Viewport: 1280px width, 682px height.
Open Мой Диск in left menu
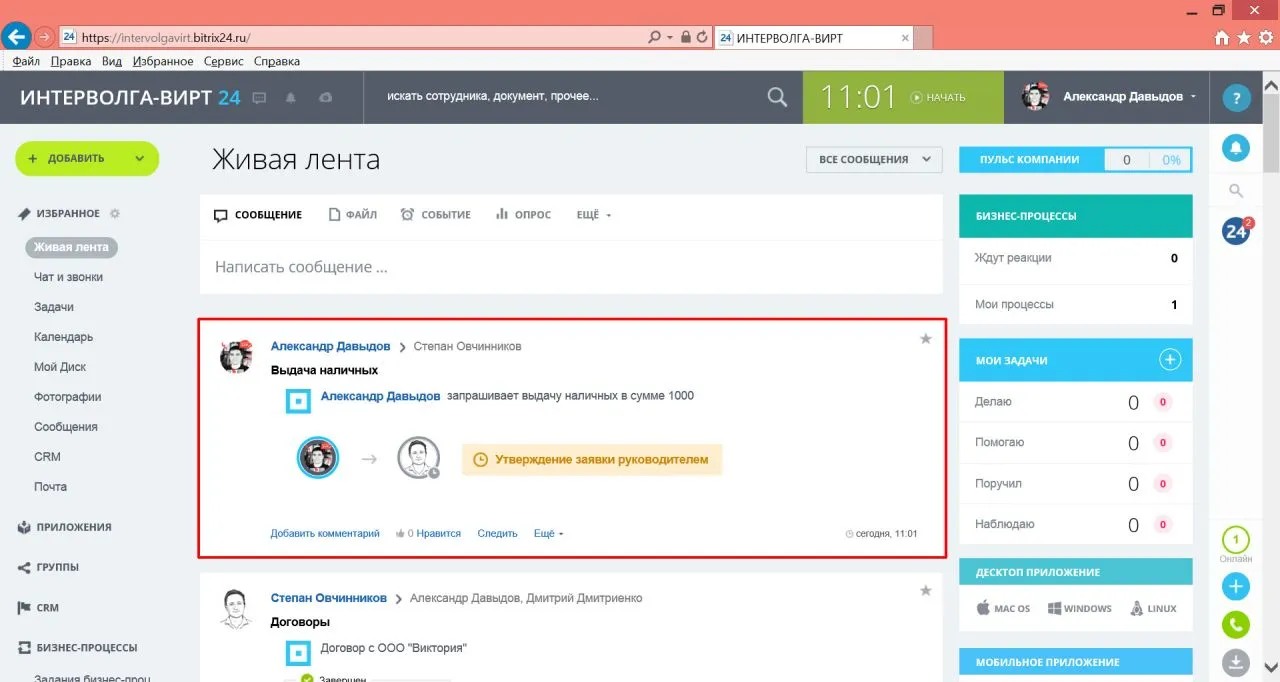(60, 367)
